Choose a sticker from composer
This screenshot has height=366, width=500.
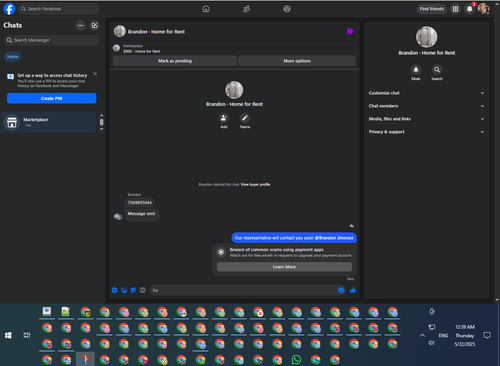(x=133, y=290)
